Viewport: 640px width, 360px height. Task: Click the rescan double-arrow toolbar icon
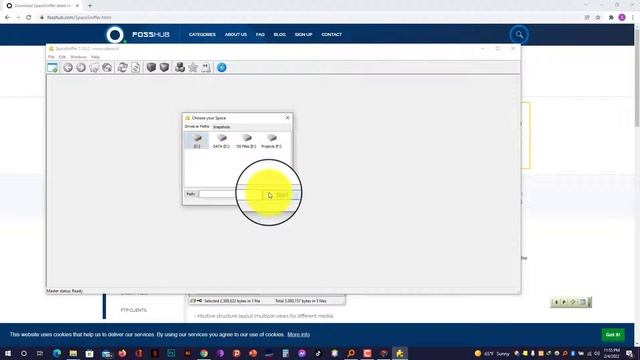[x=122, y=68]
